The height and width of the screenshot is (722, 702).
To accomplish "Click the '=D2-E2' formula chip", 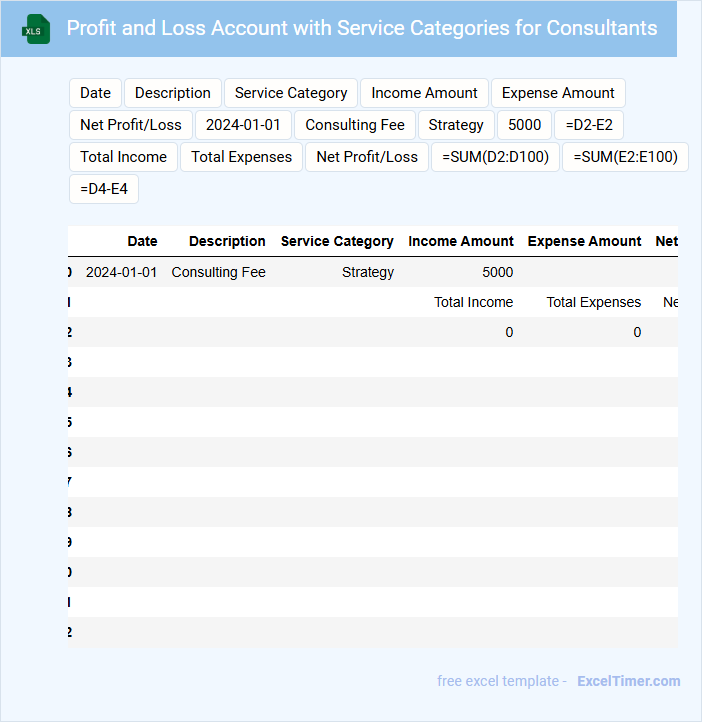I will click(x=589, y=125).
